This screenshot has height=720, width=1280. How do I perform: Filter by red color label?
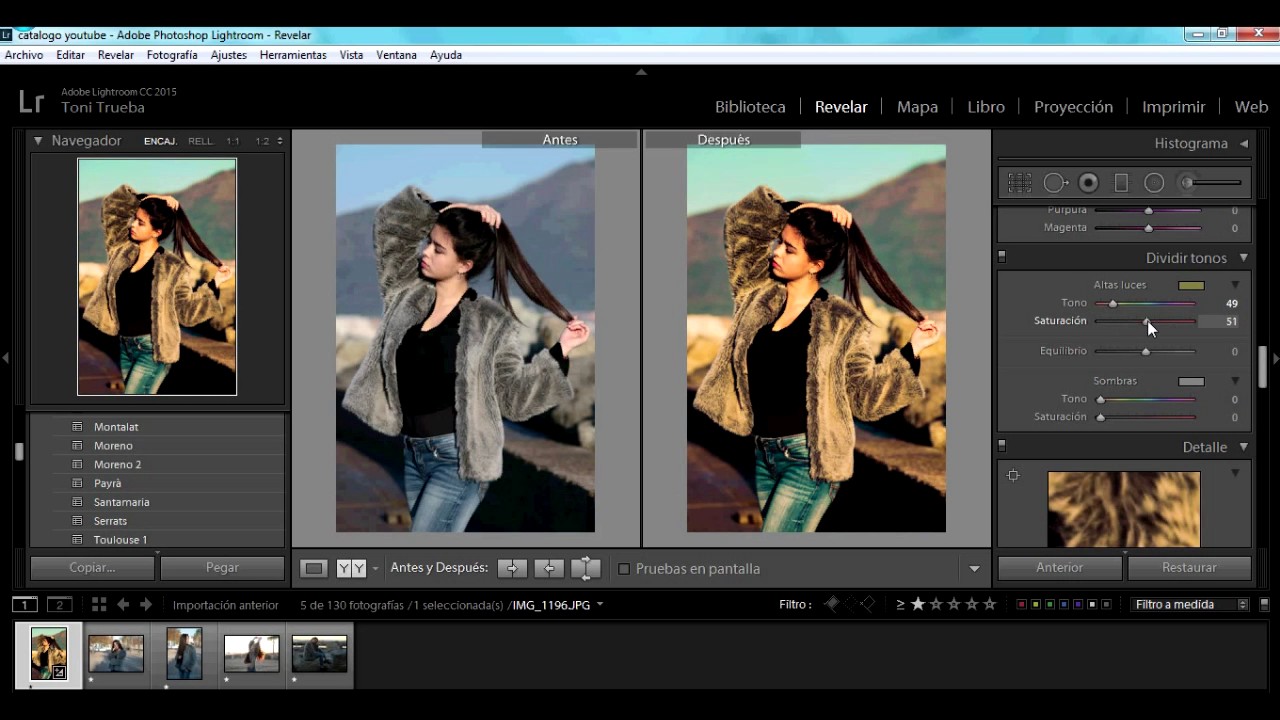pyautogui.click(x=1021, y=604)
